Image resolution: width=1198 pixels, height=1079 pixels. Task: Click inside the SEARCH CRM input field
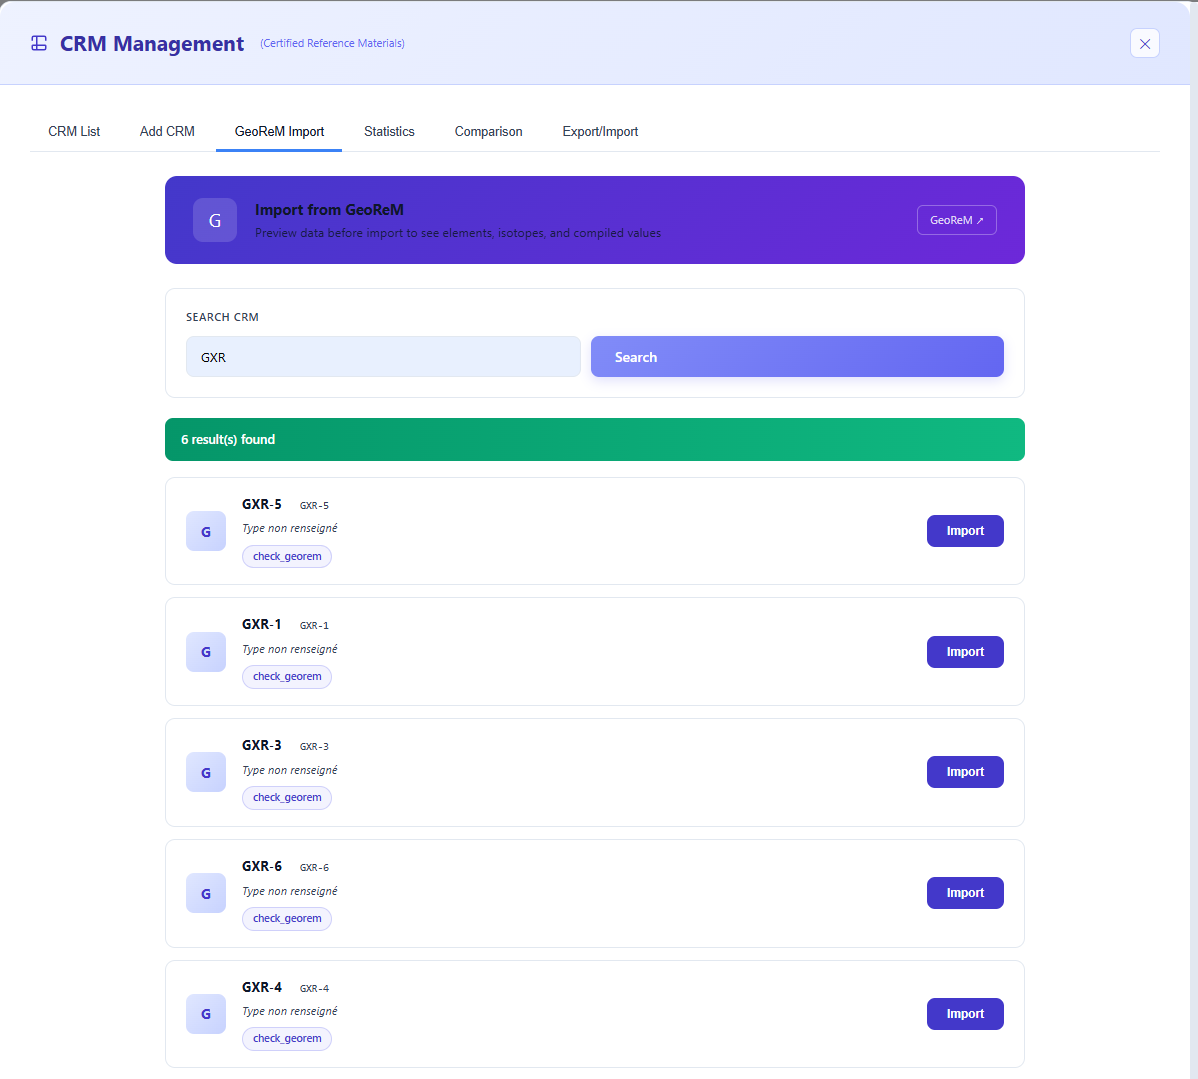383,356
